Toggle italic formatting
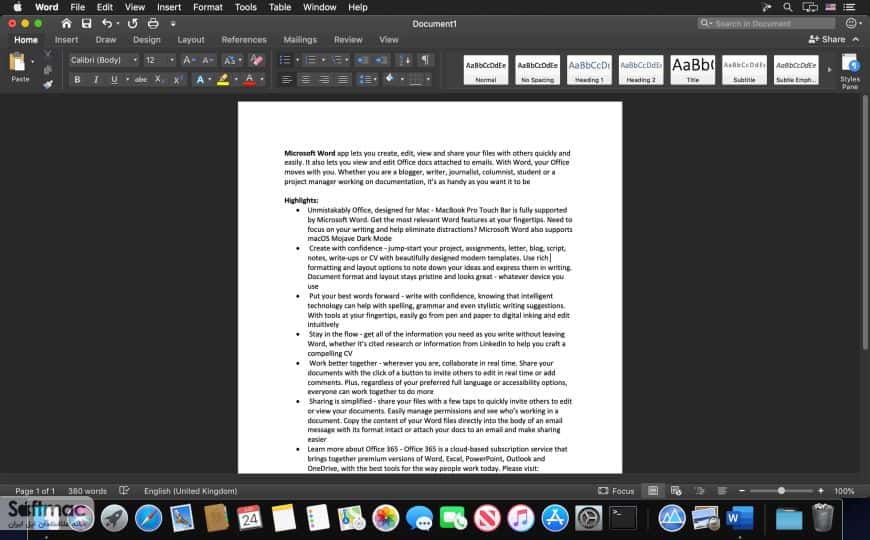Viewport: 870px width, 540px height. pyautogui.click(x=95, y=80)
